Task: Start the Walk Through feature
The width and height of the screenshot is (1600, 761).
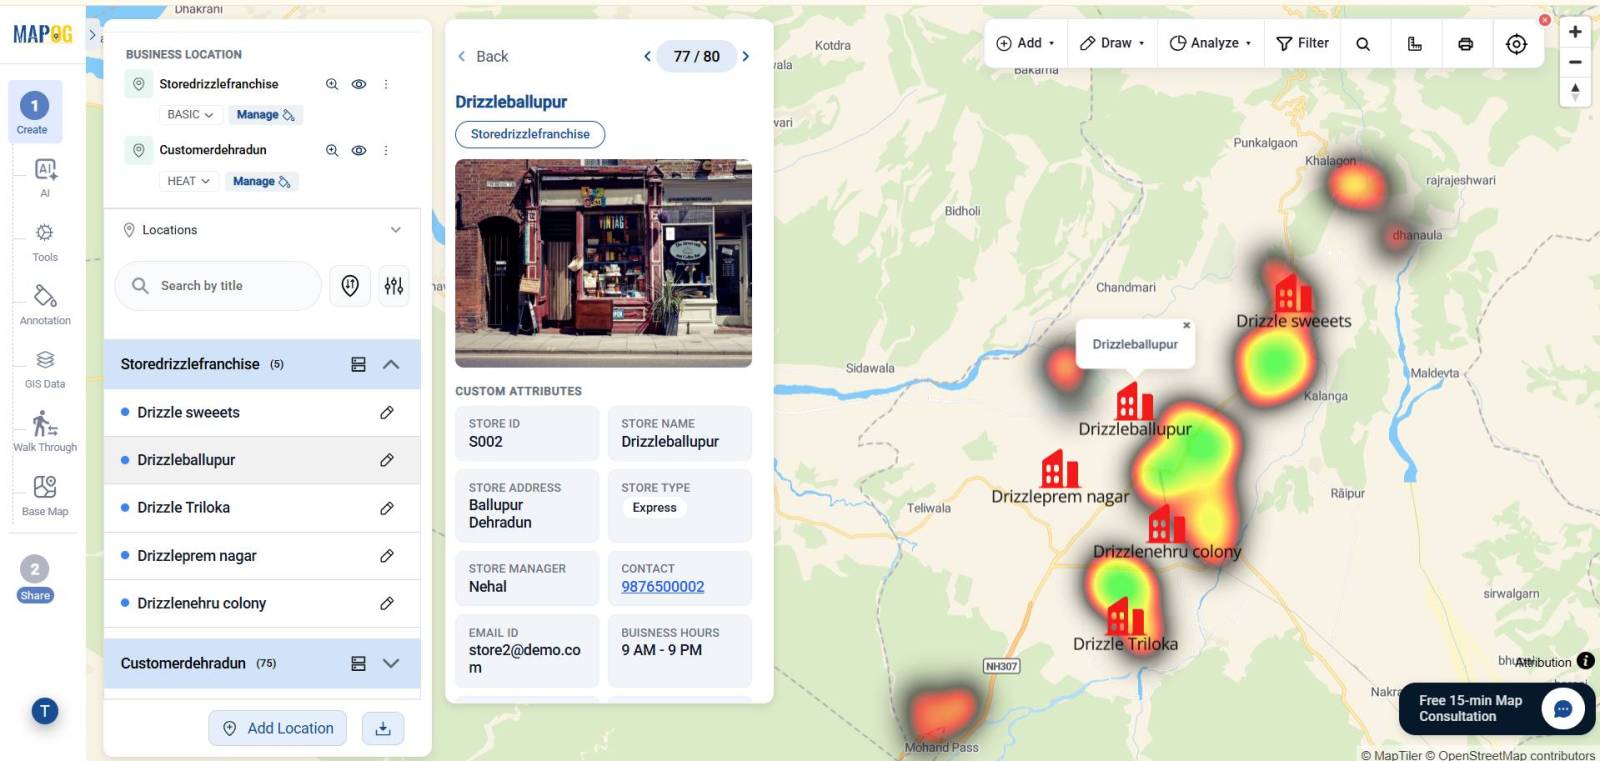Action: point(45,431)
